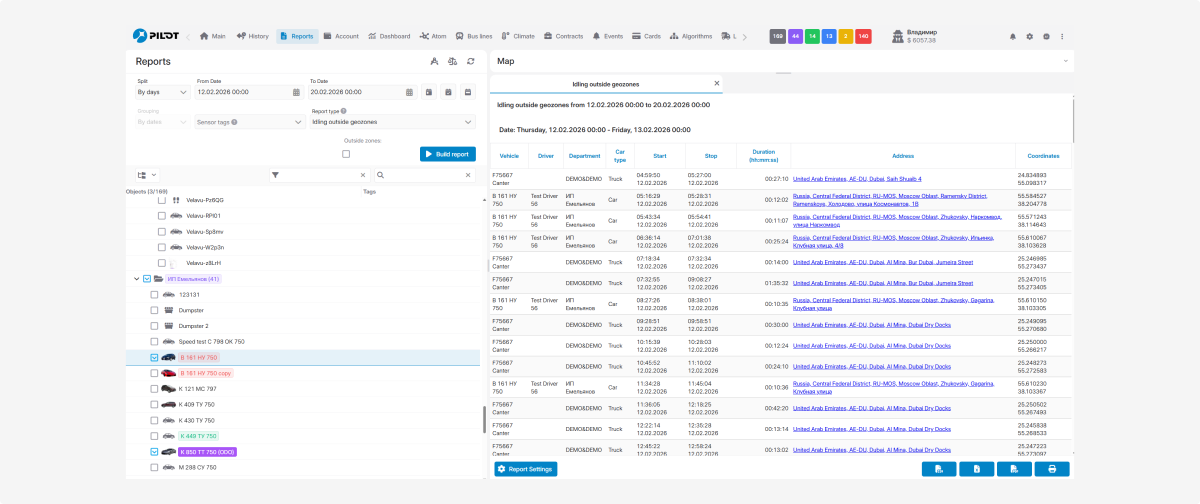This screenshot has width=1200, height=504.
Task: Open the Split By days dropdown
Action: click(x=162, y=92)
